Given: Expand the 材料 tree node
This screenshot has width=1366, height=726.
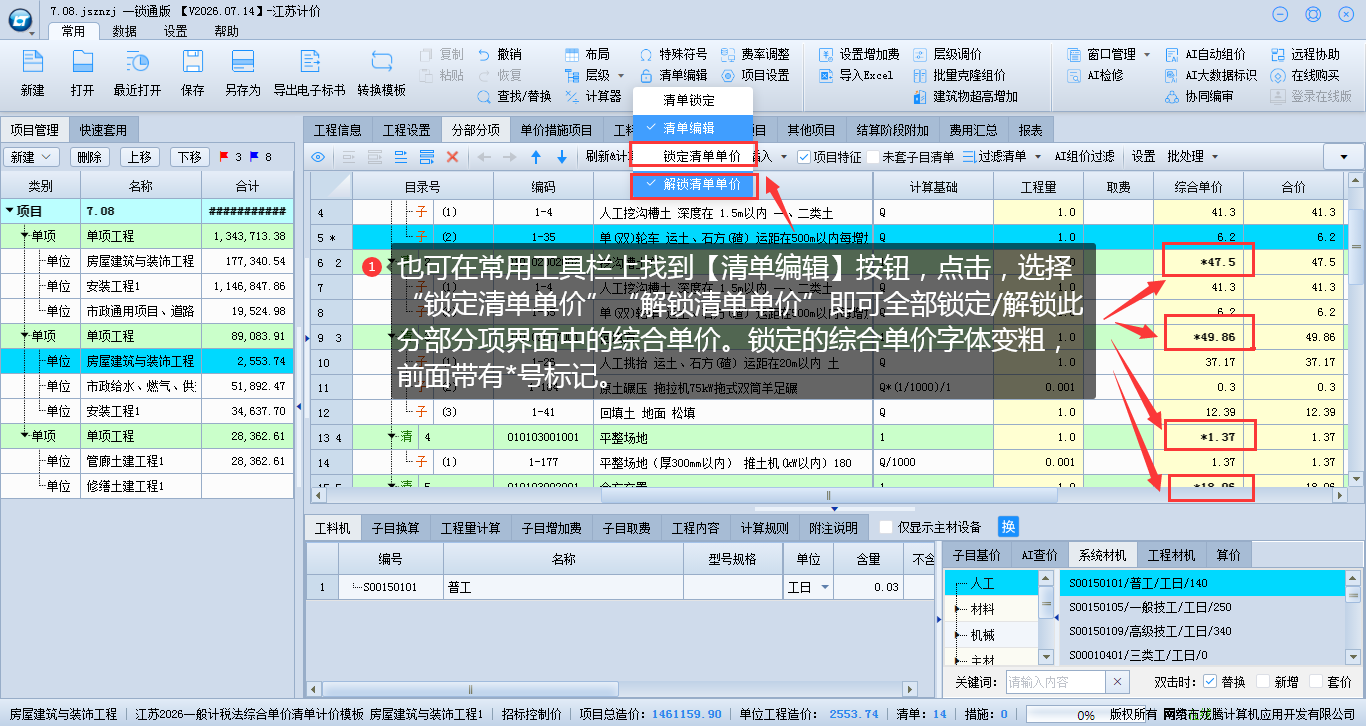Looking at the screenshot, I should 959,609.
